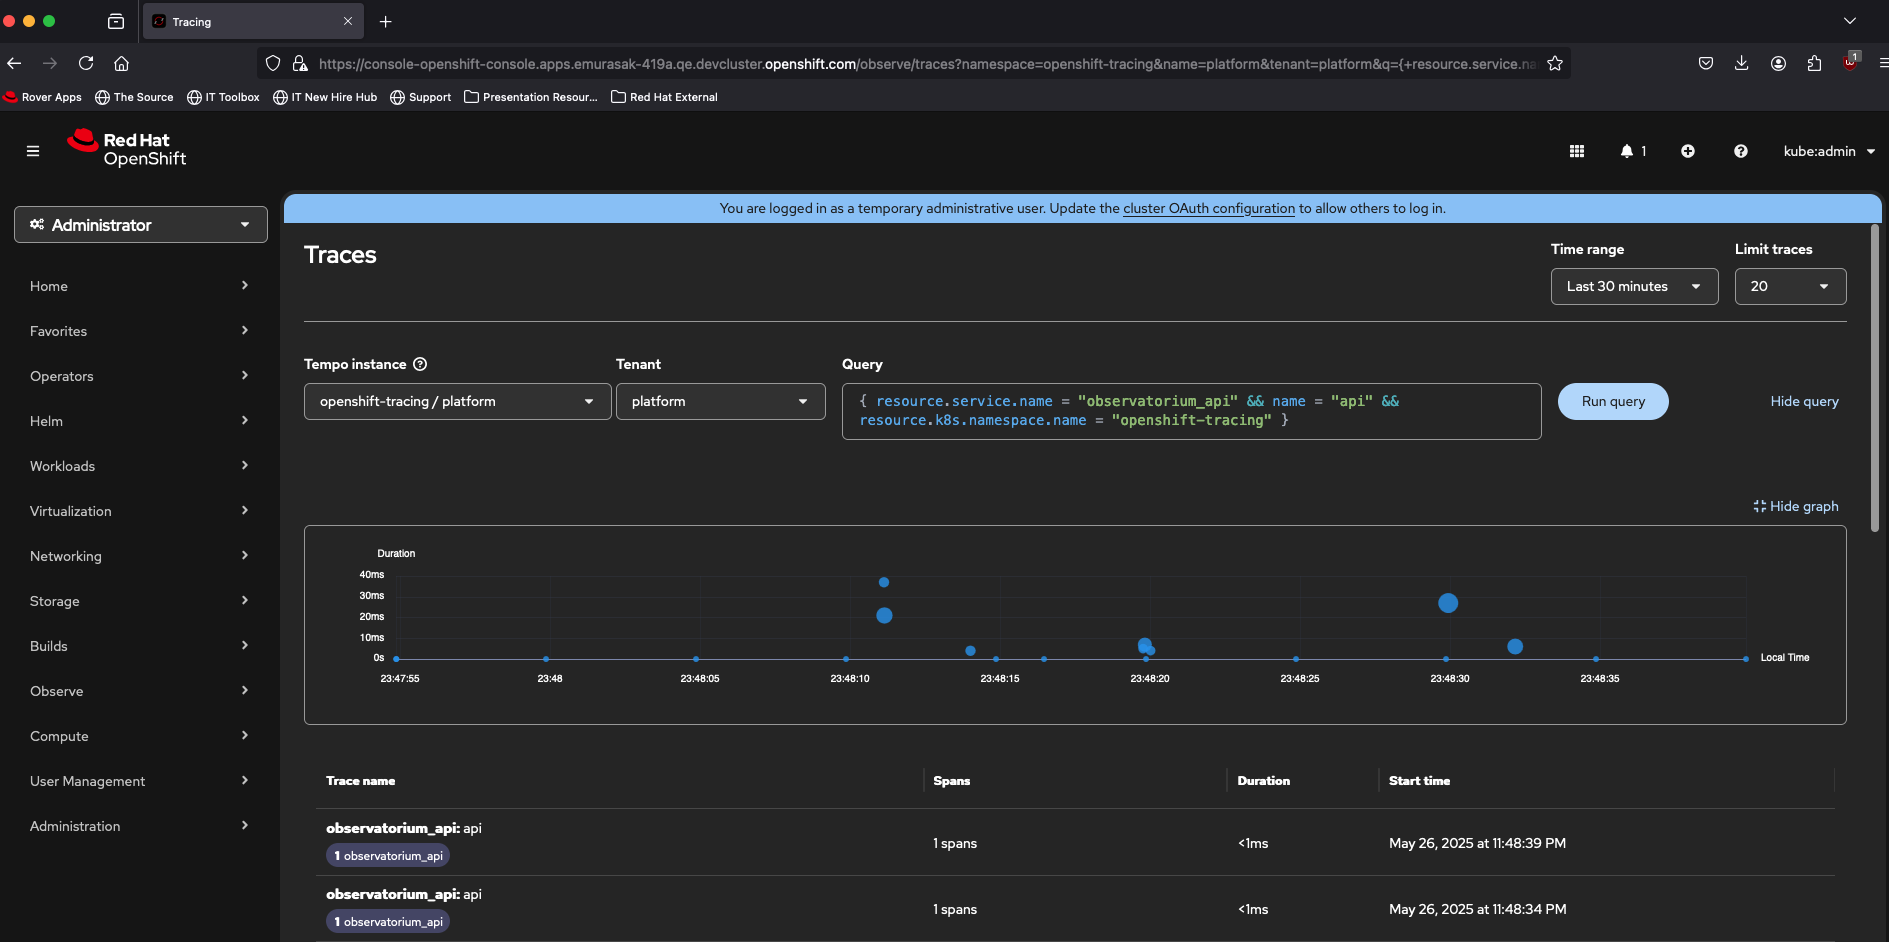1889x942 pixels.
Task: Click the quick create plus icon
Action: point(1688,151)
